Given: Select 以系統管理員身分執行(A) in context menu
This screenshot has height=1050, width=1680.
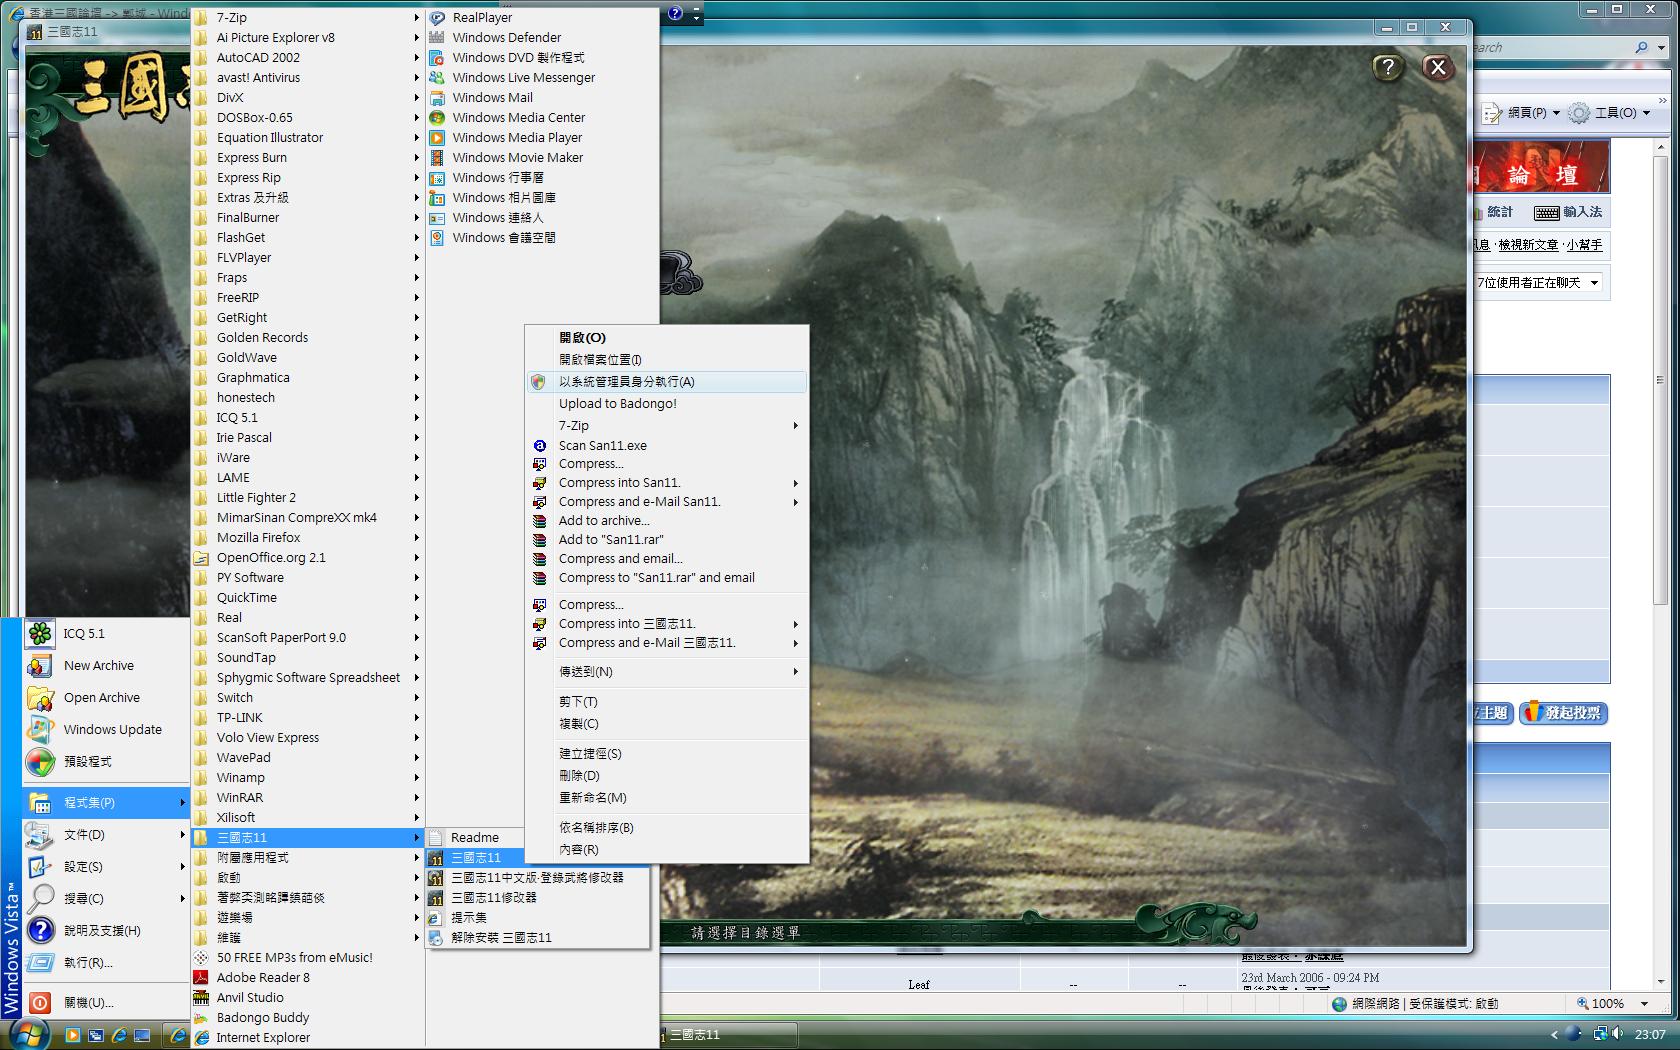Looking at the screenshot, I should point(626,381).
